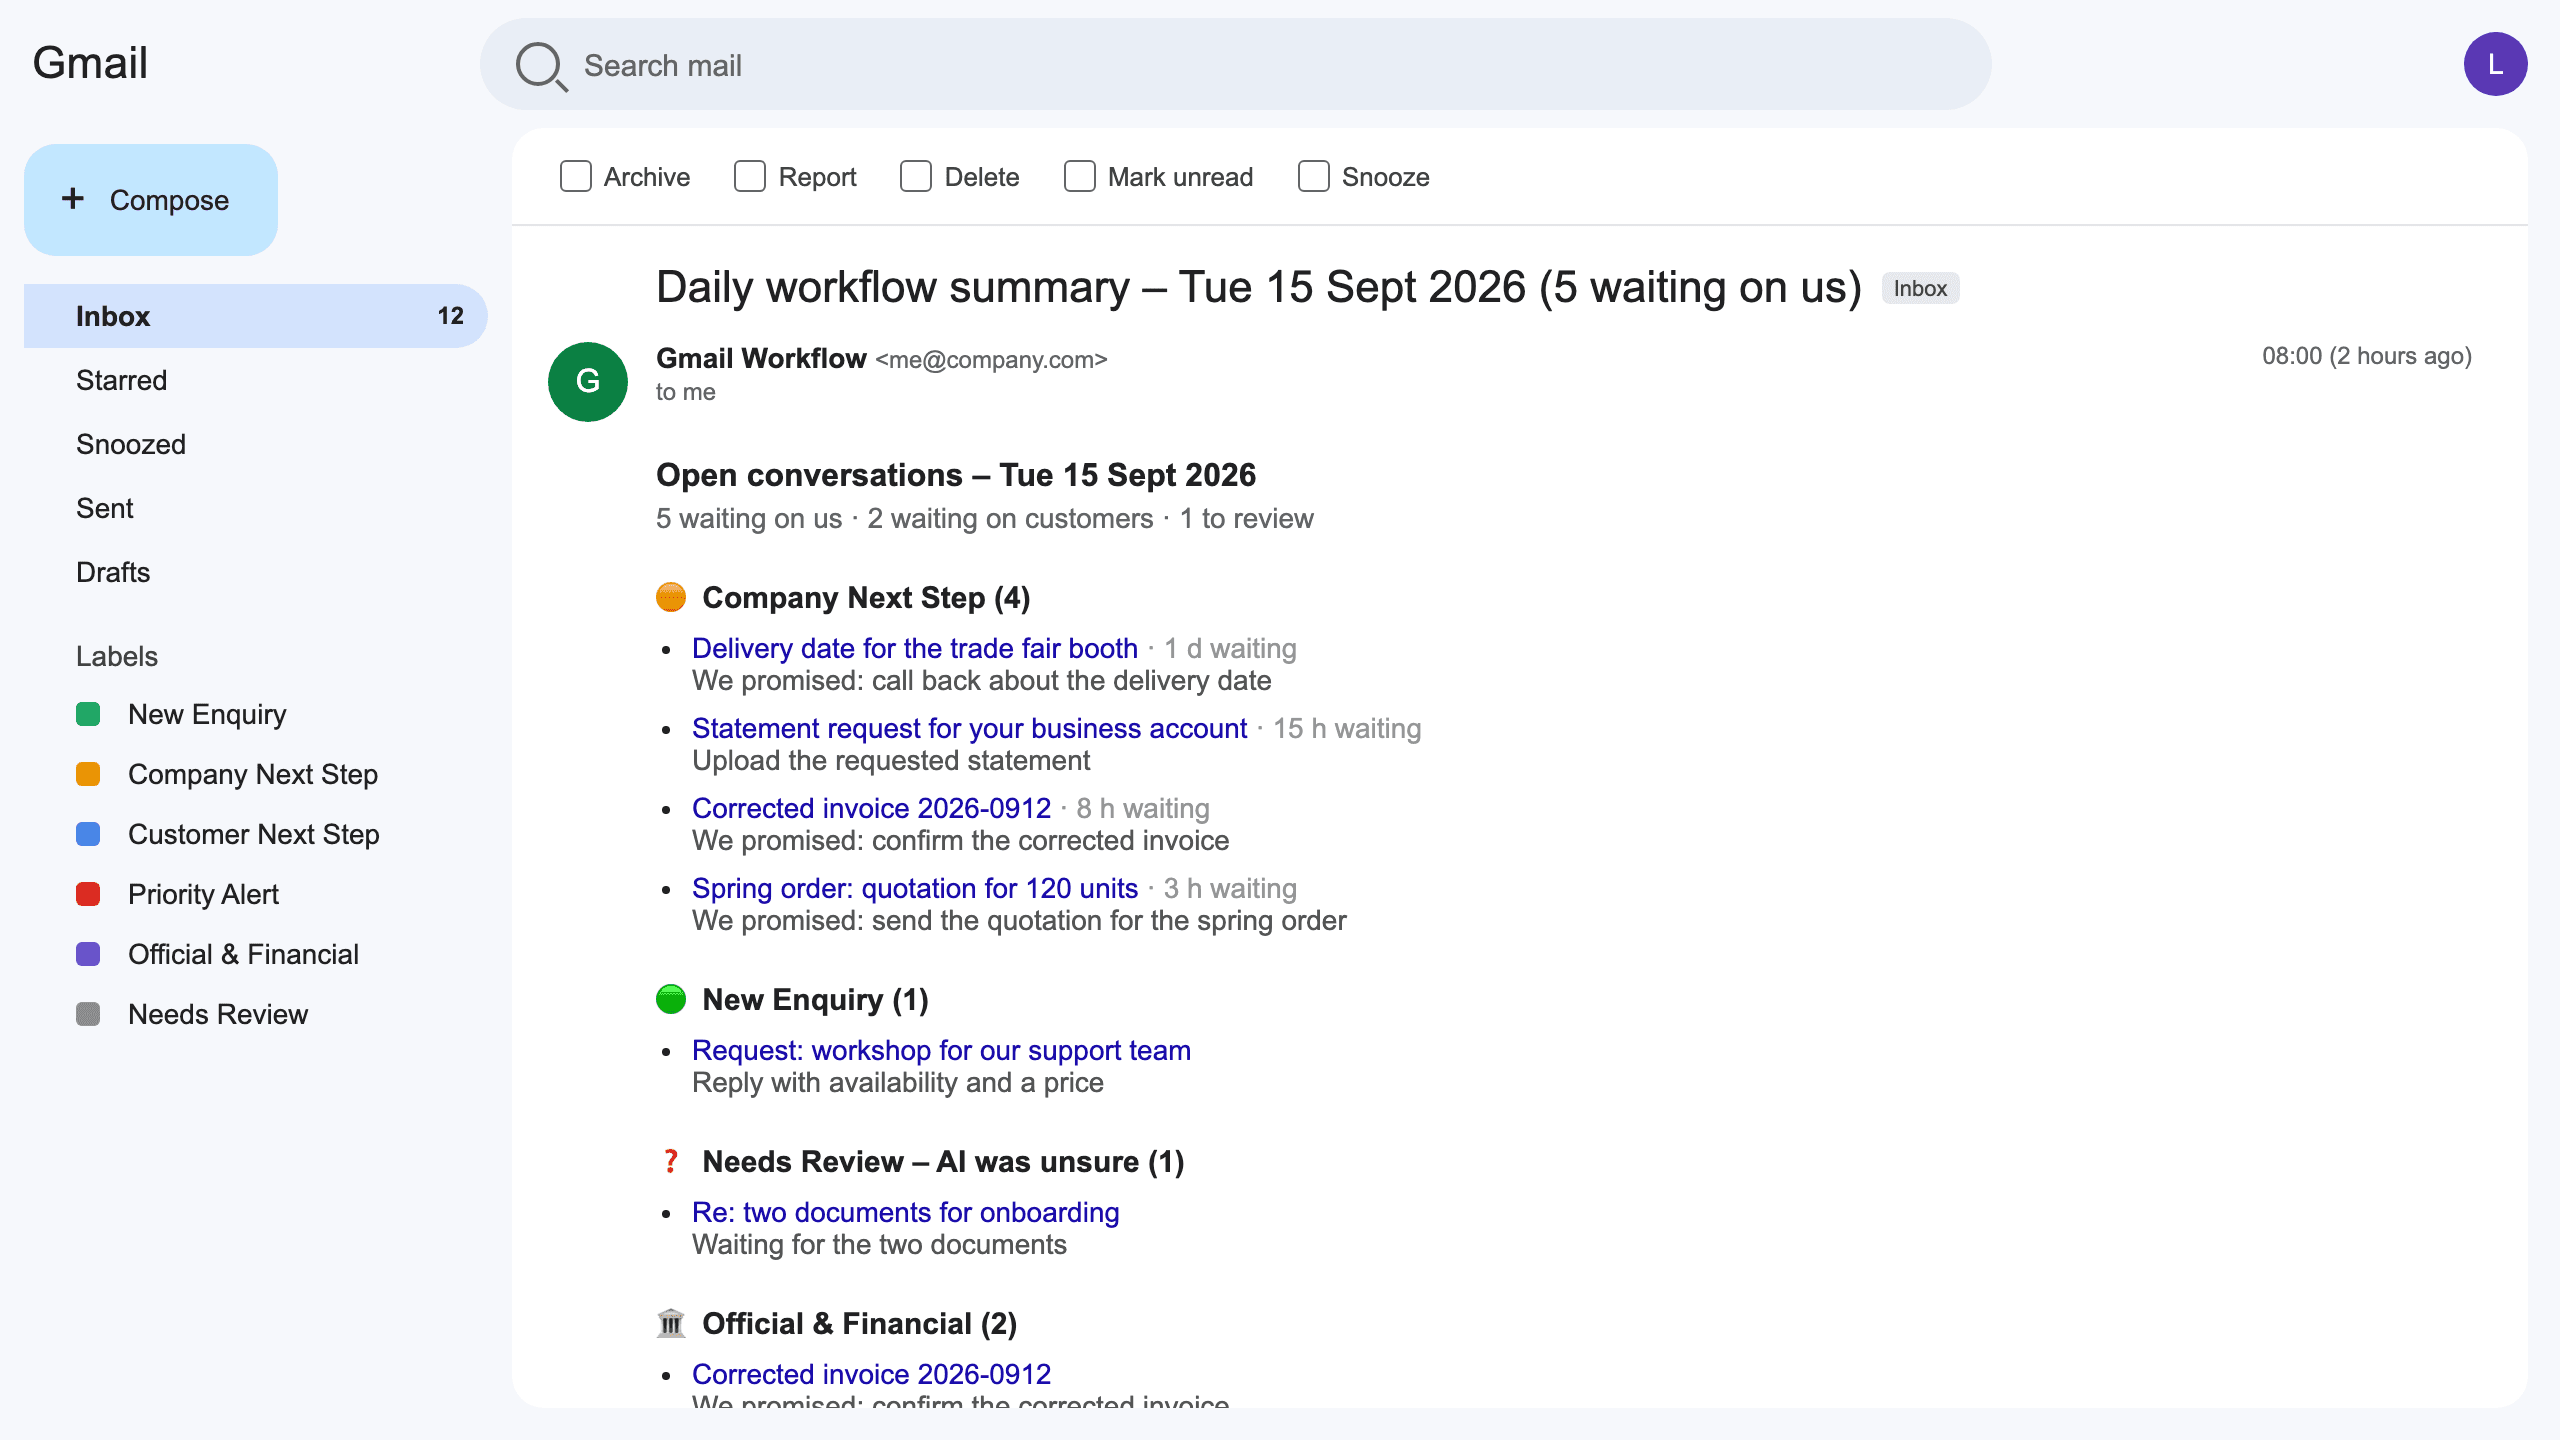Toggle the Delete checkbox
The image size is (2560, 1440).
tap(916, 177)
